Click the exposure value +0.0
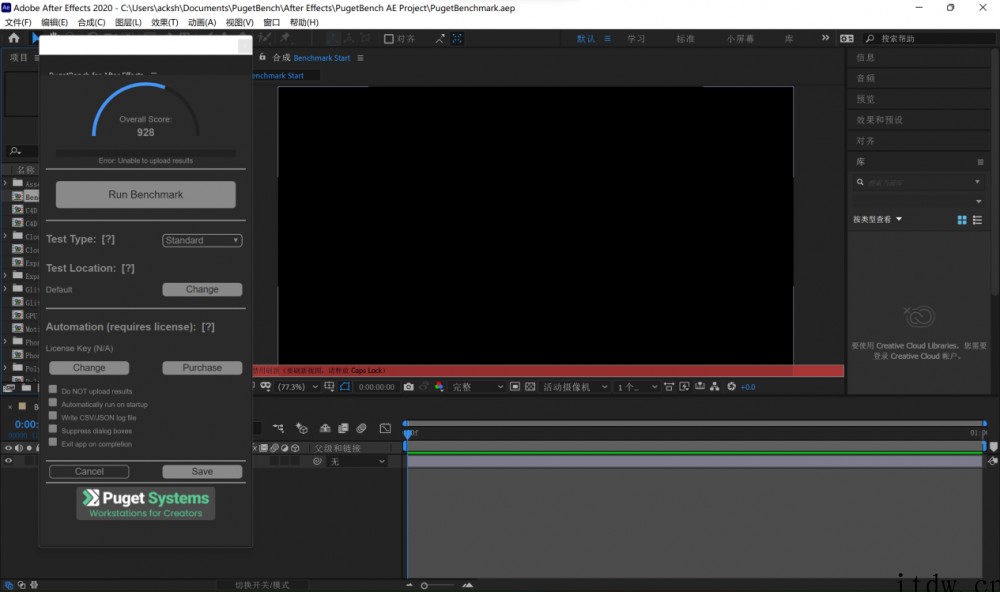The width and height of the screenshot is (1000, 592). pyautogui.click(x=747, y=387)
